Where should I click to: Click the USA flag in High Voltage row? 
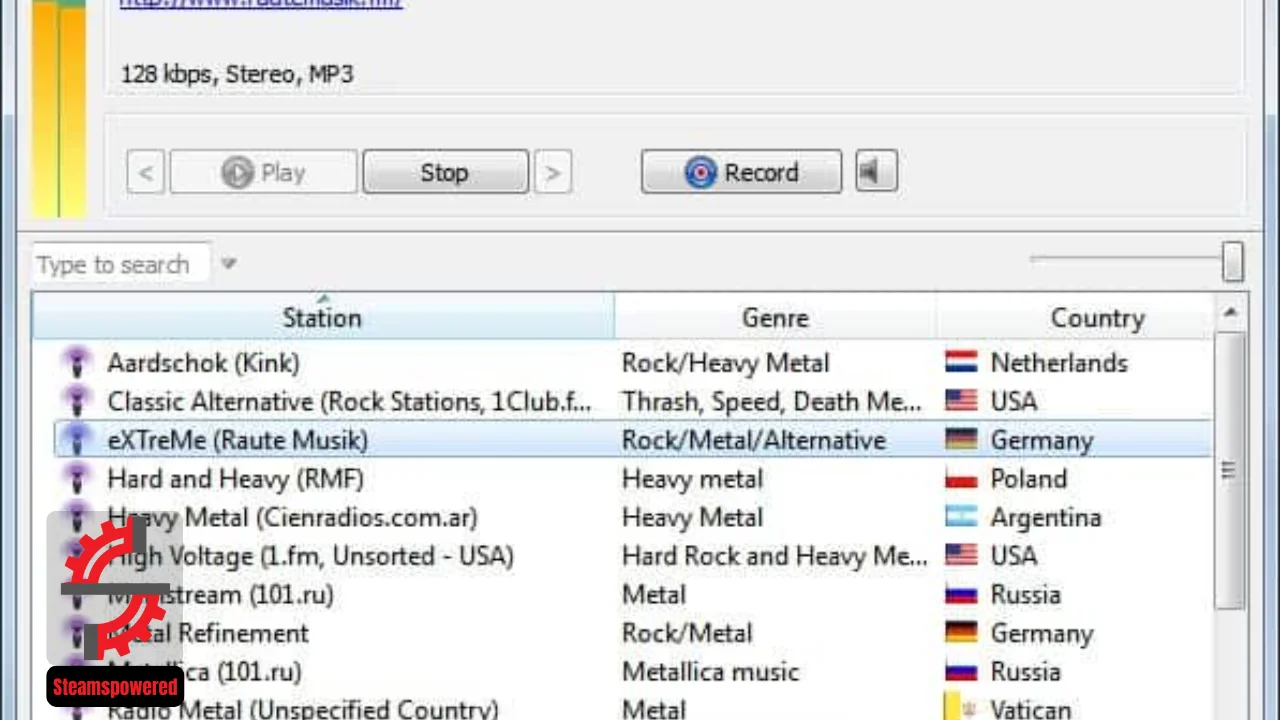961,555
